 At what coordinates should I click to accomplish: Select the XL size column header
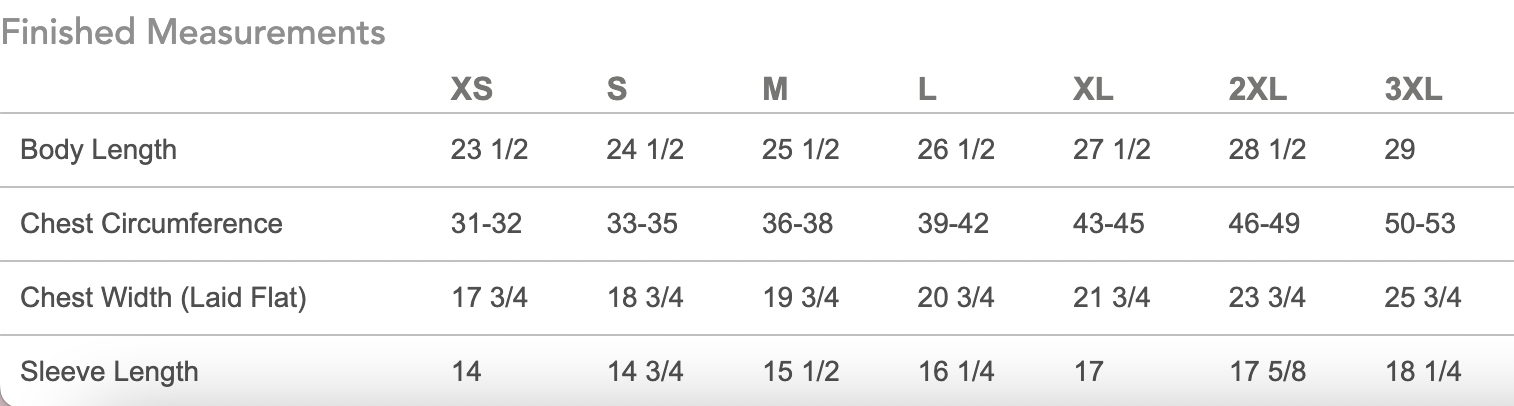(x=1093, y=90)
